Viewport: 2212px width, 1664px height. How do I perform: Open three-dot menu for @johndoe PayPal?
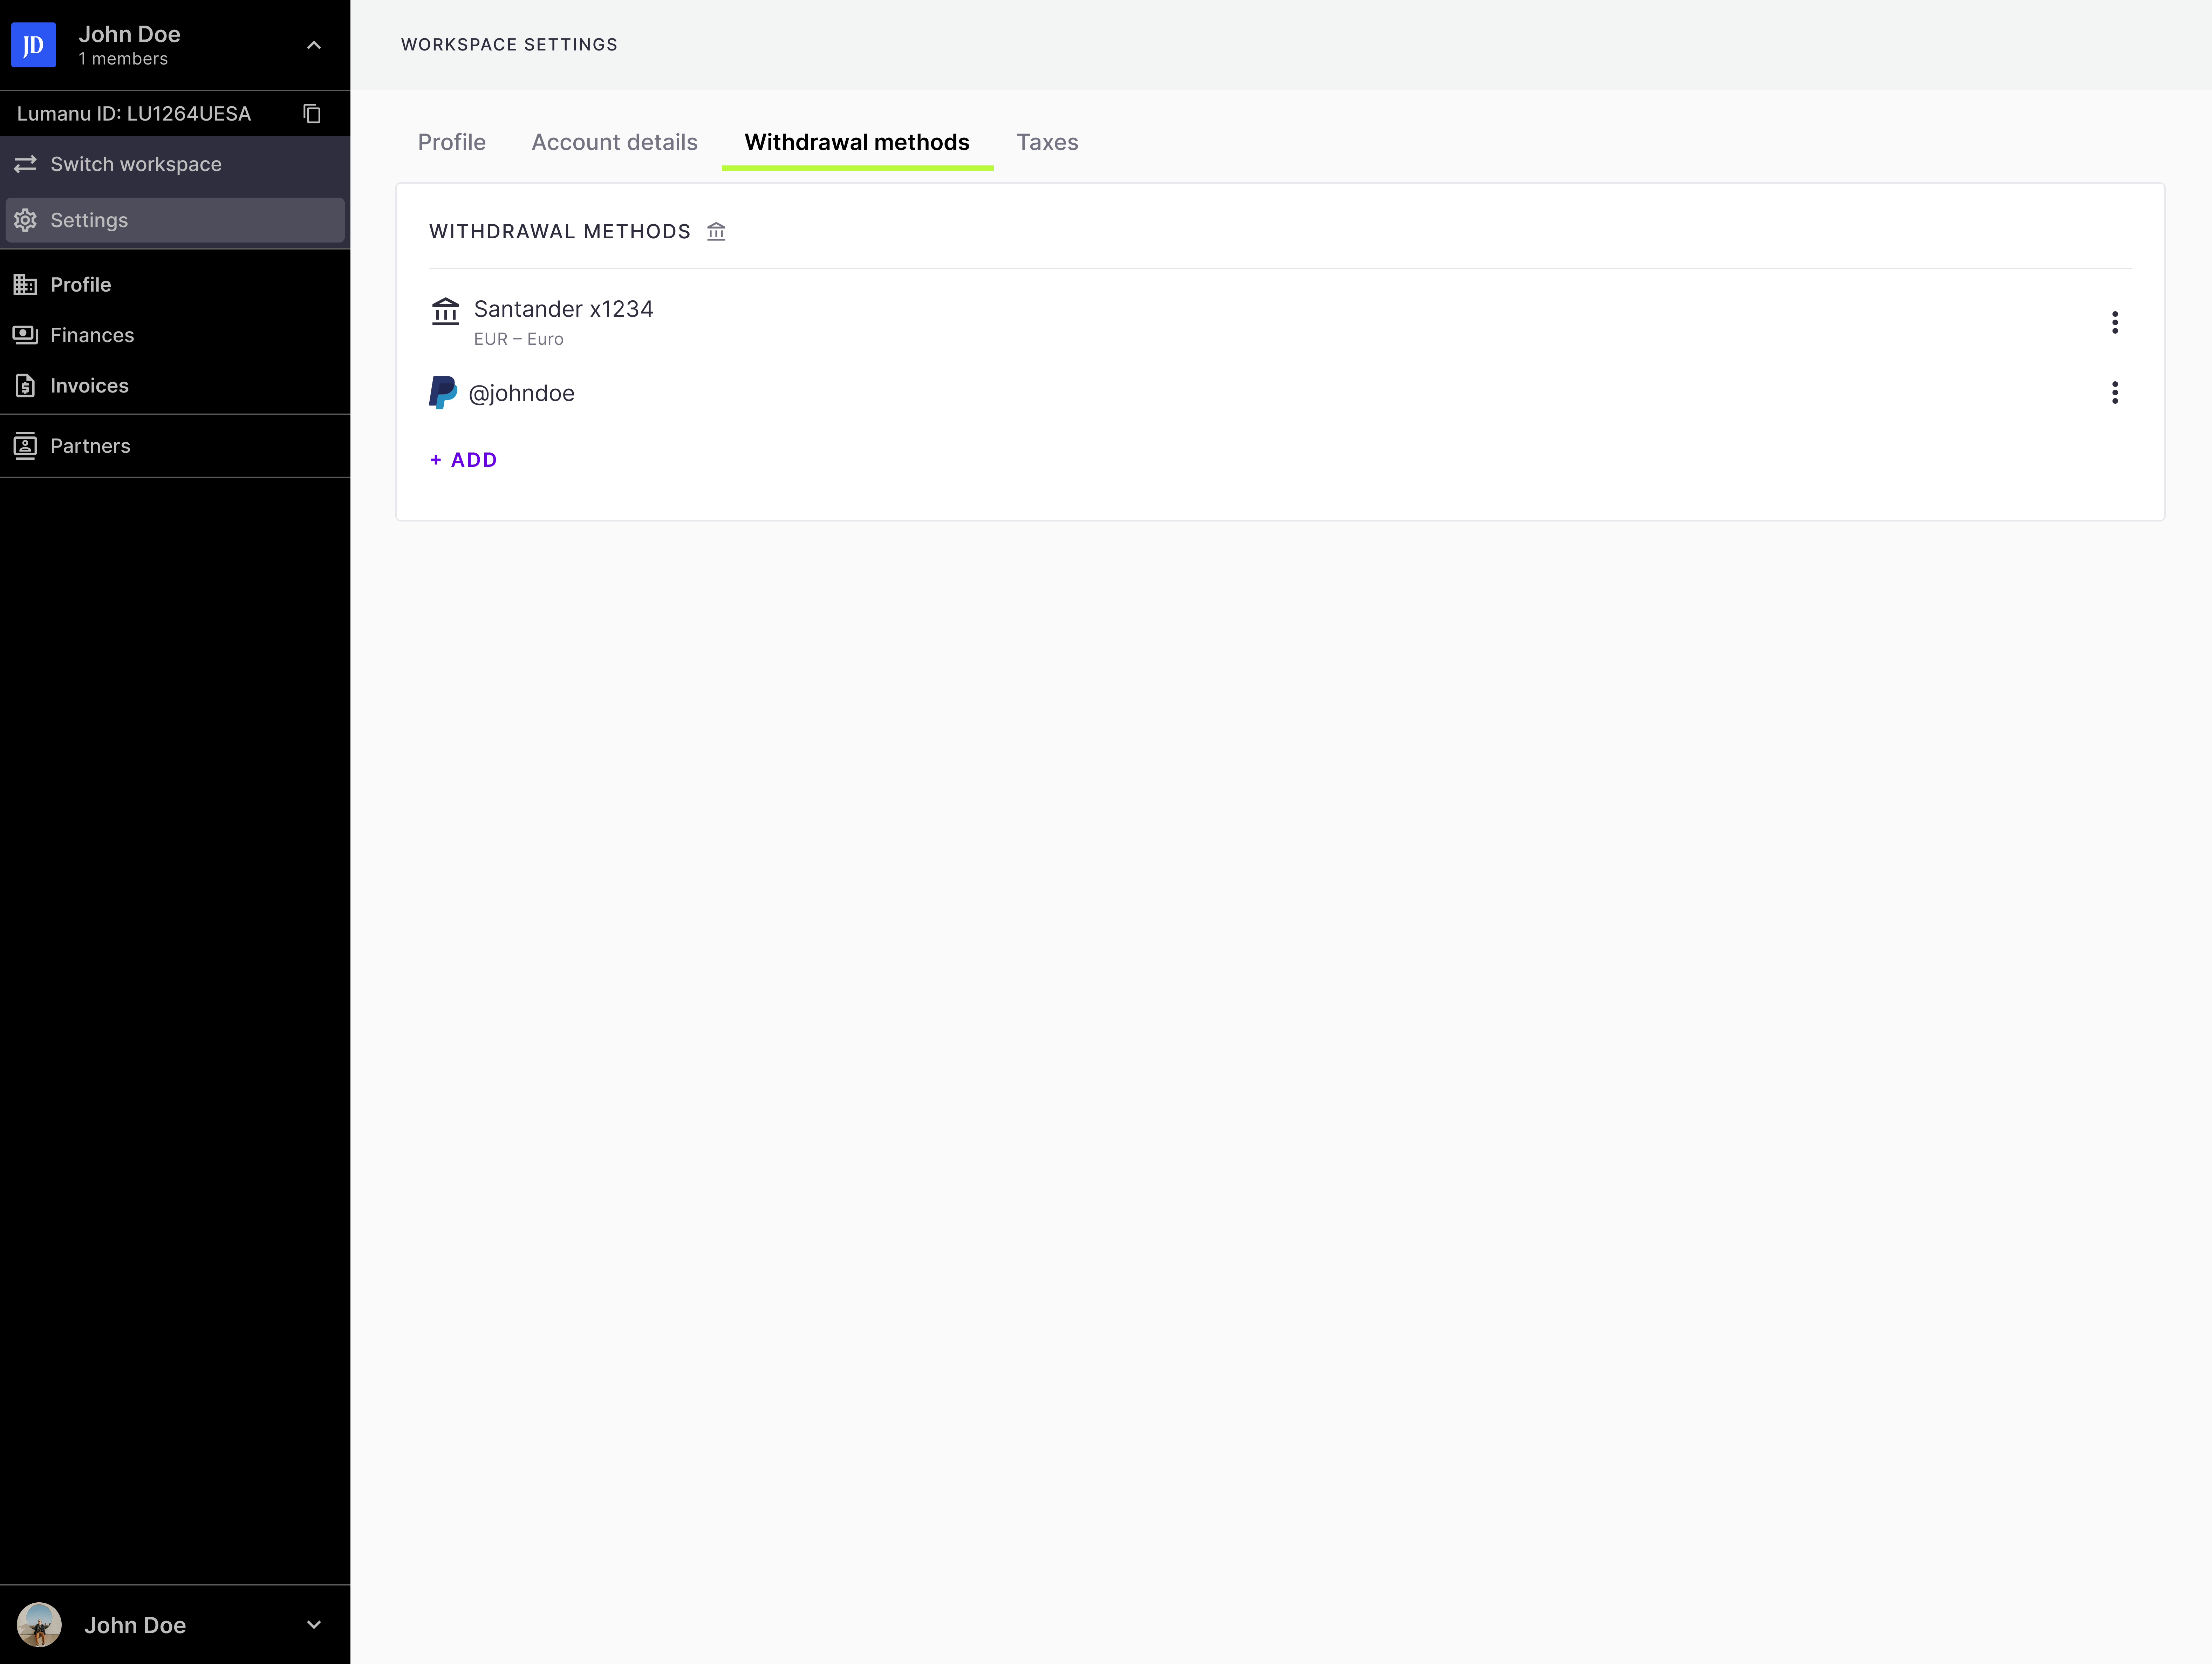pos(2114,392)
